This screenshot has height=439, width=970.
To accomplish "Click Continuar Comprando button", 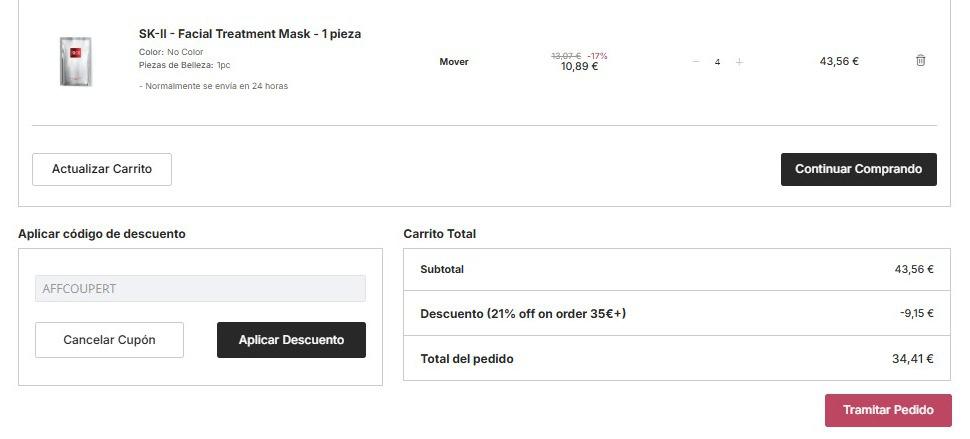I will pos(858,169).
